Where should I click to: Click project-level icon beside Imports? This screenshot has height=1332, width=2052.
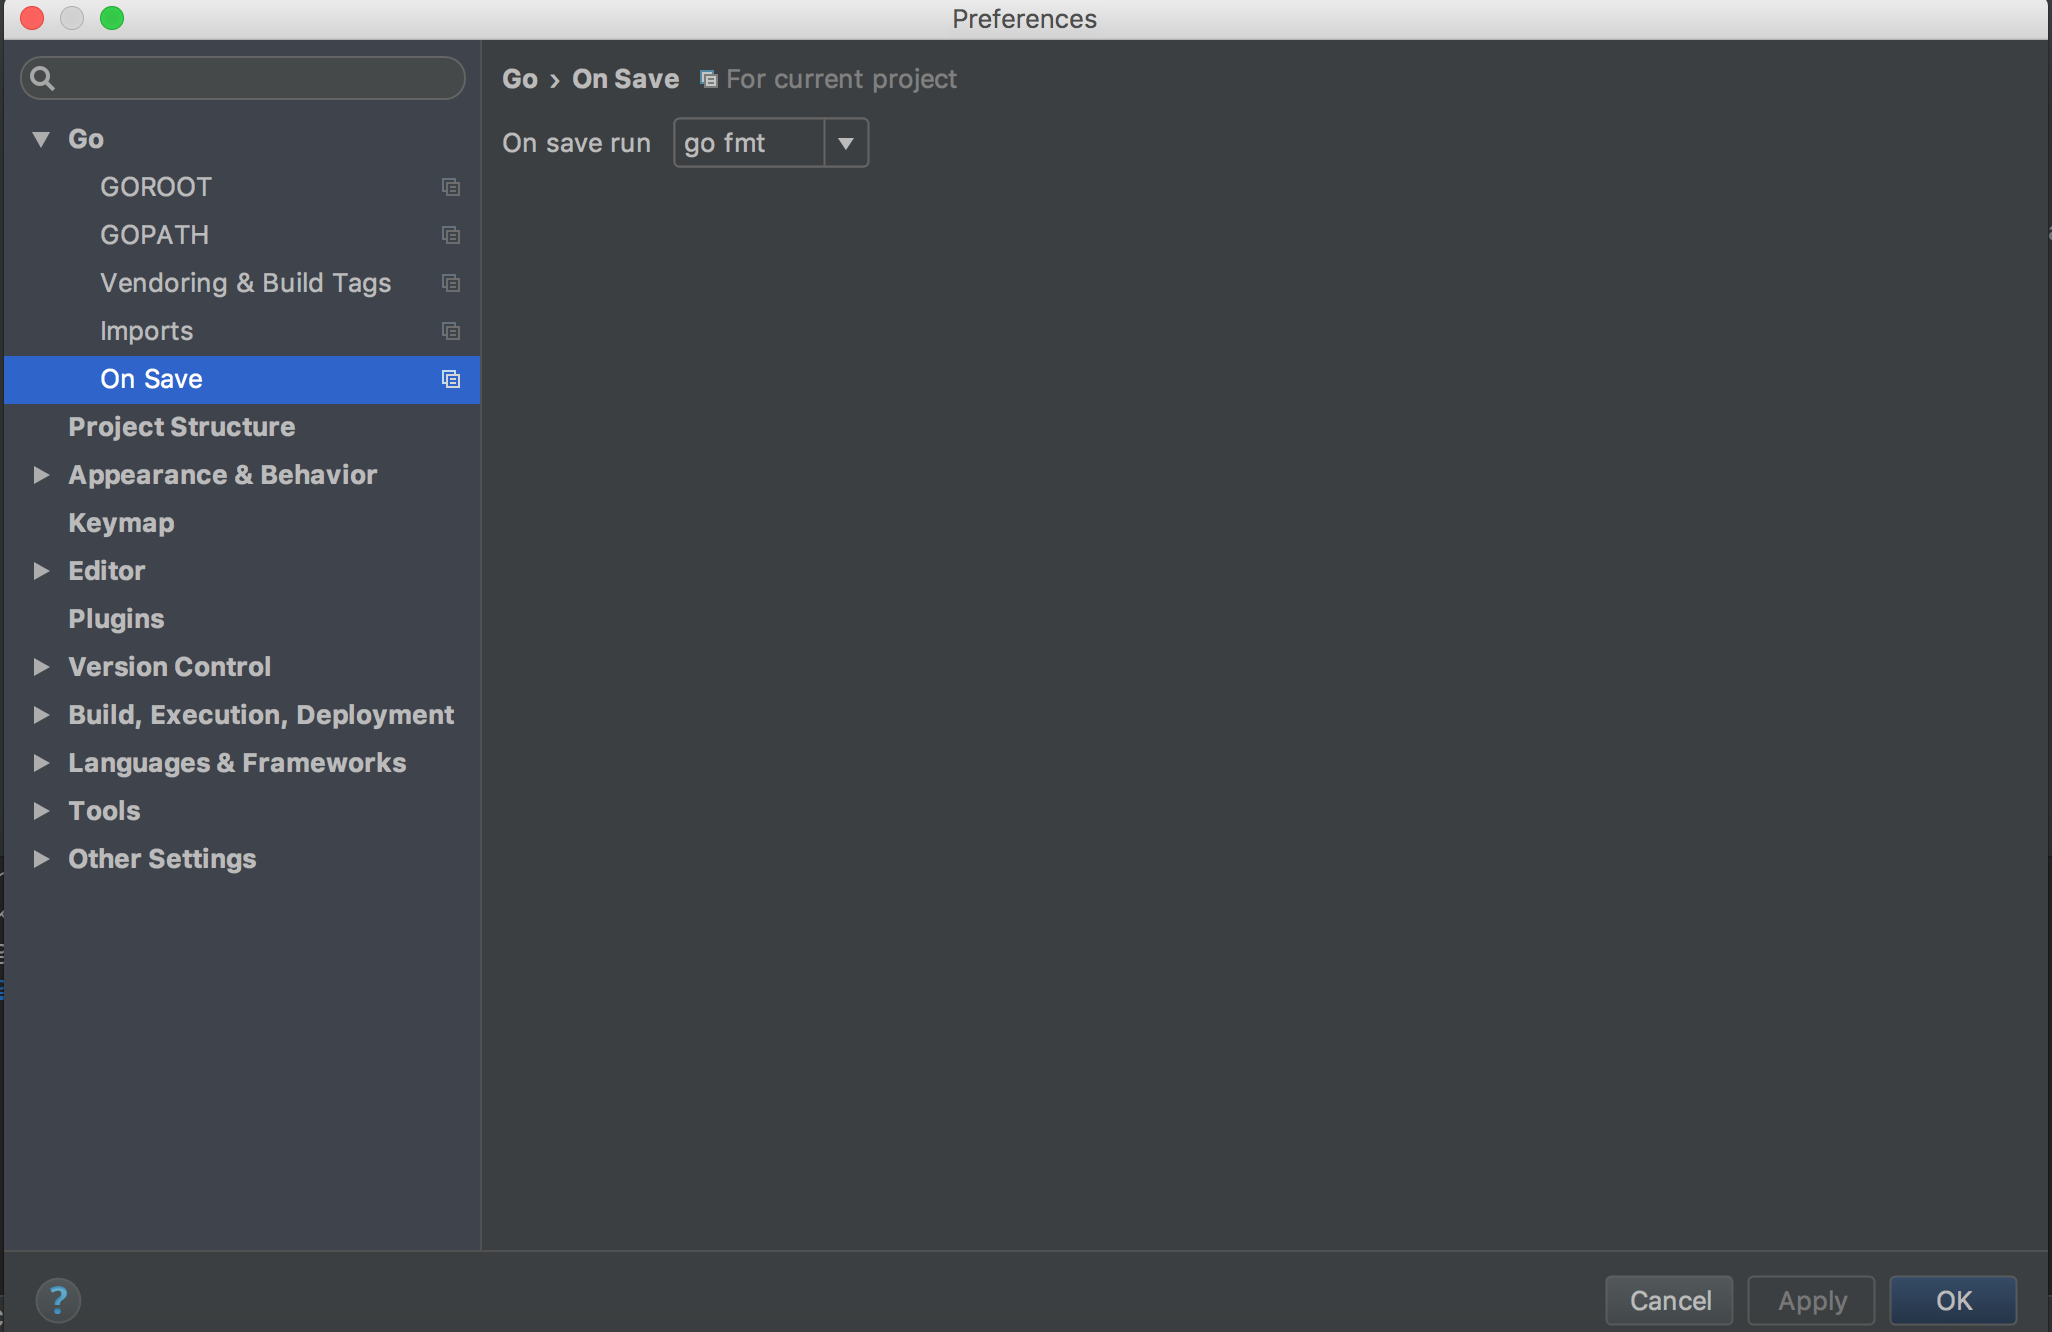click(451, 331)
